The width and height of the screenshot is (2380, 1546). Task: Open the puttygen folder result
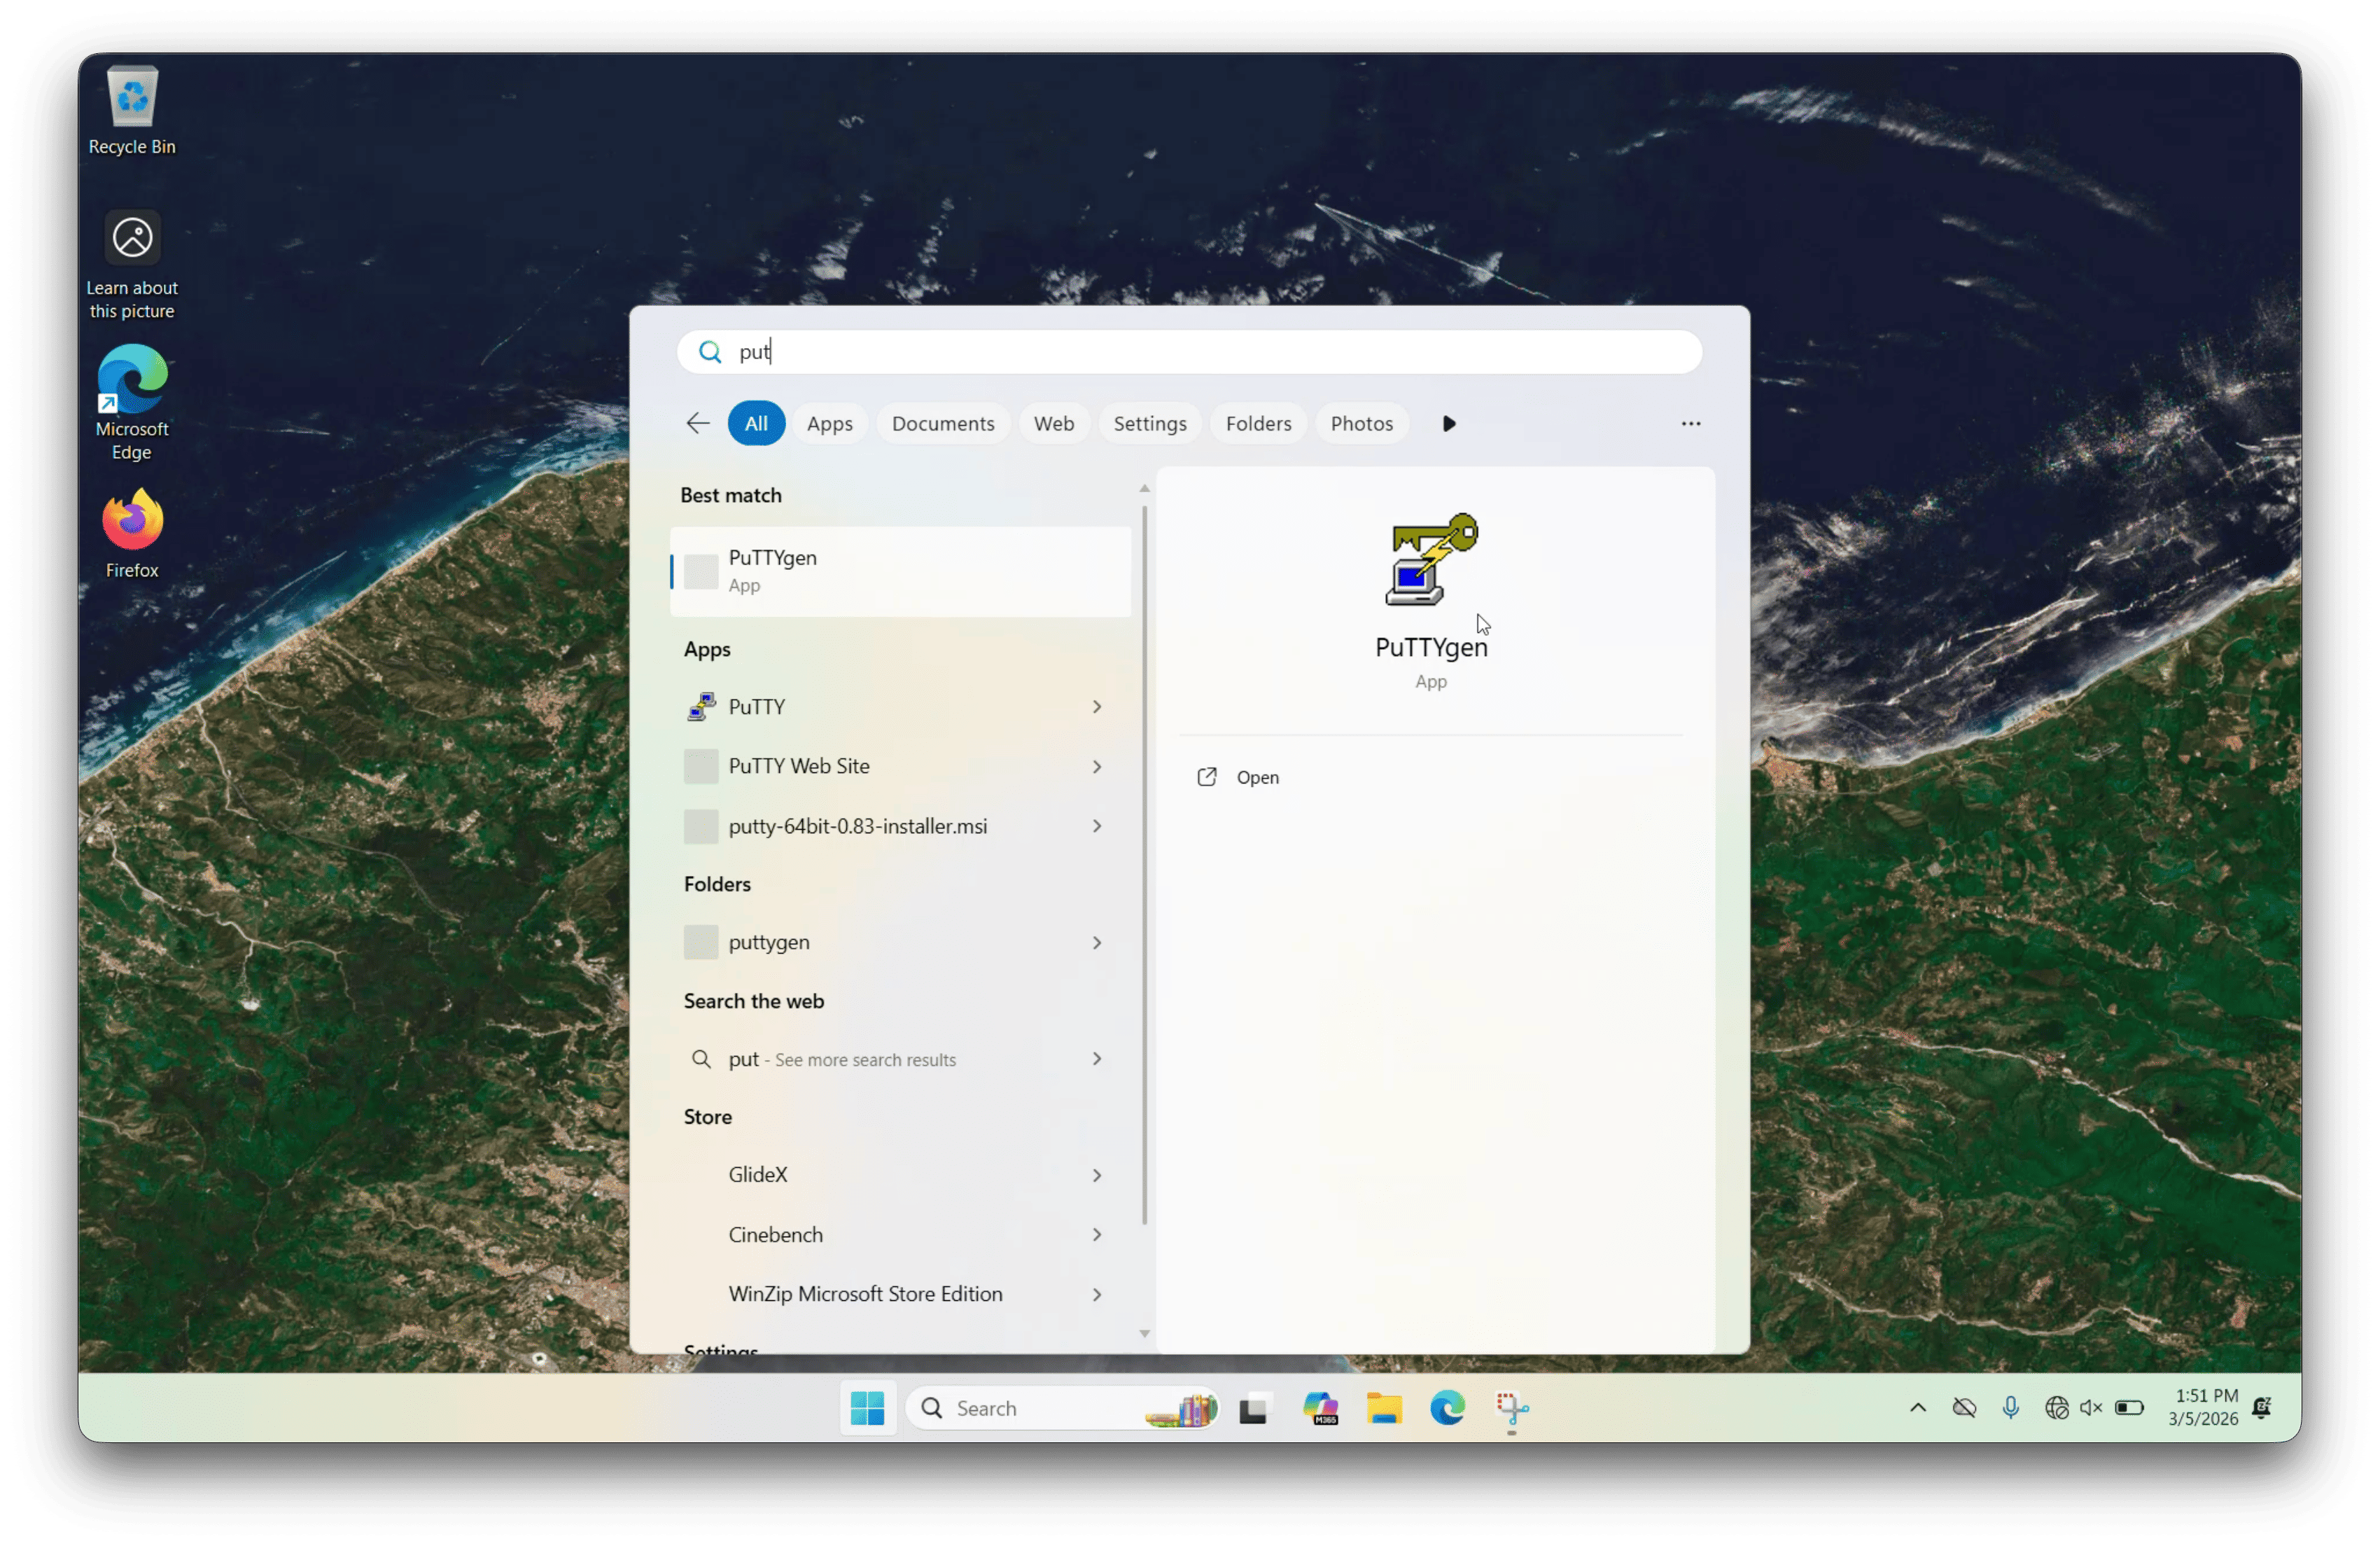[x=901, y=943]
